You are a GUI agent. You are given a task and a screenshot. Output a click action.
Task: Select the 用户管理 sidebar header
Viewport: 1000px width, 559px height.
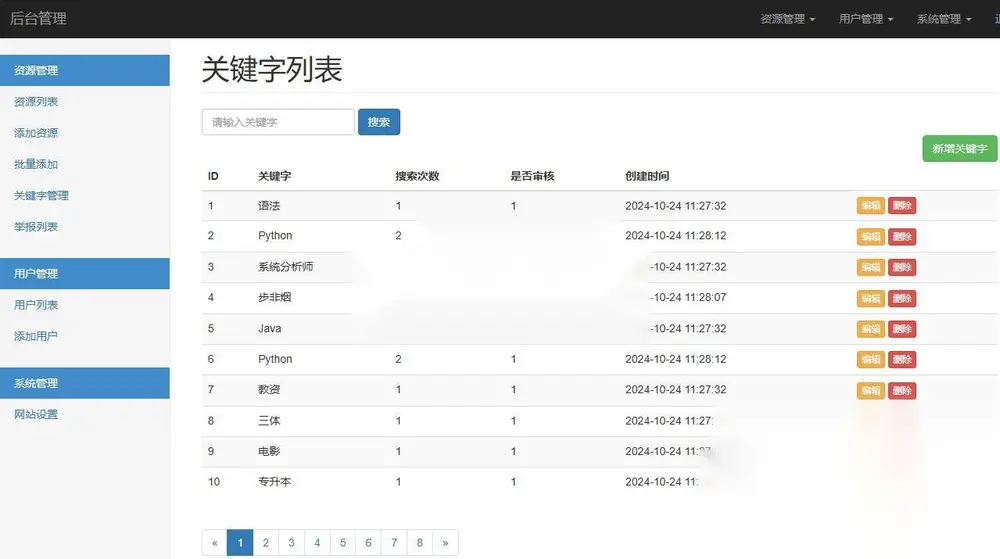(x=85, y=273)
